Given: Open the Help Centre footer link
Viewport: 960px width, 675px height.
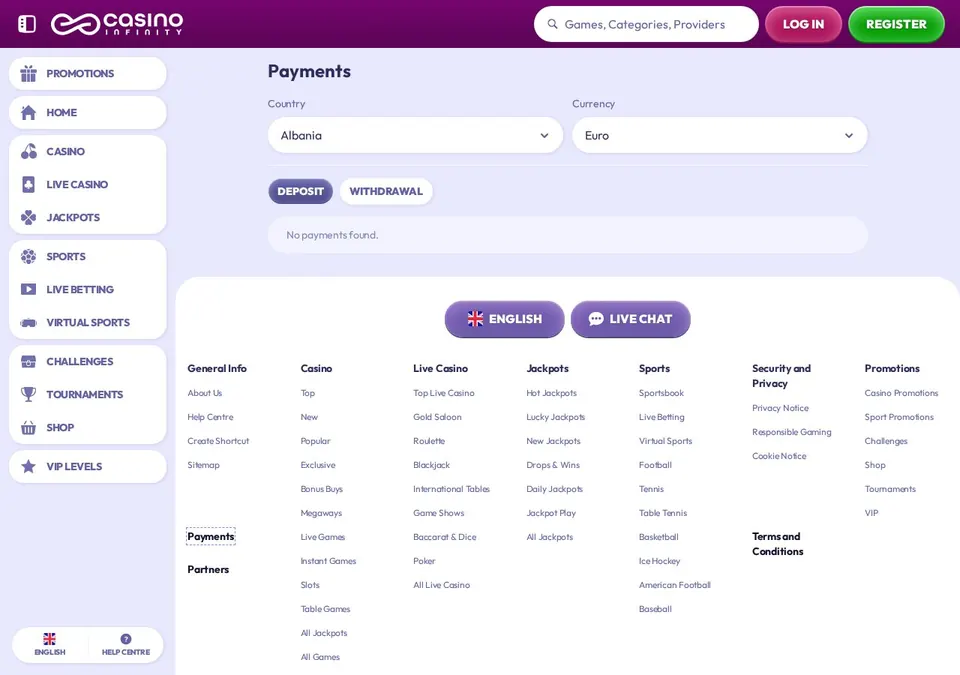Looking at the screenshot, I should point(210,417).
